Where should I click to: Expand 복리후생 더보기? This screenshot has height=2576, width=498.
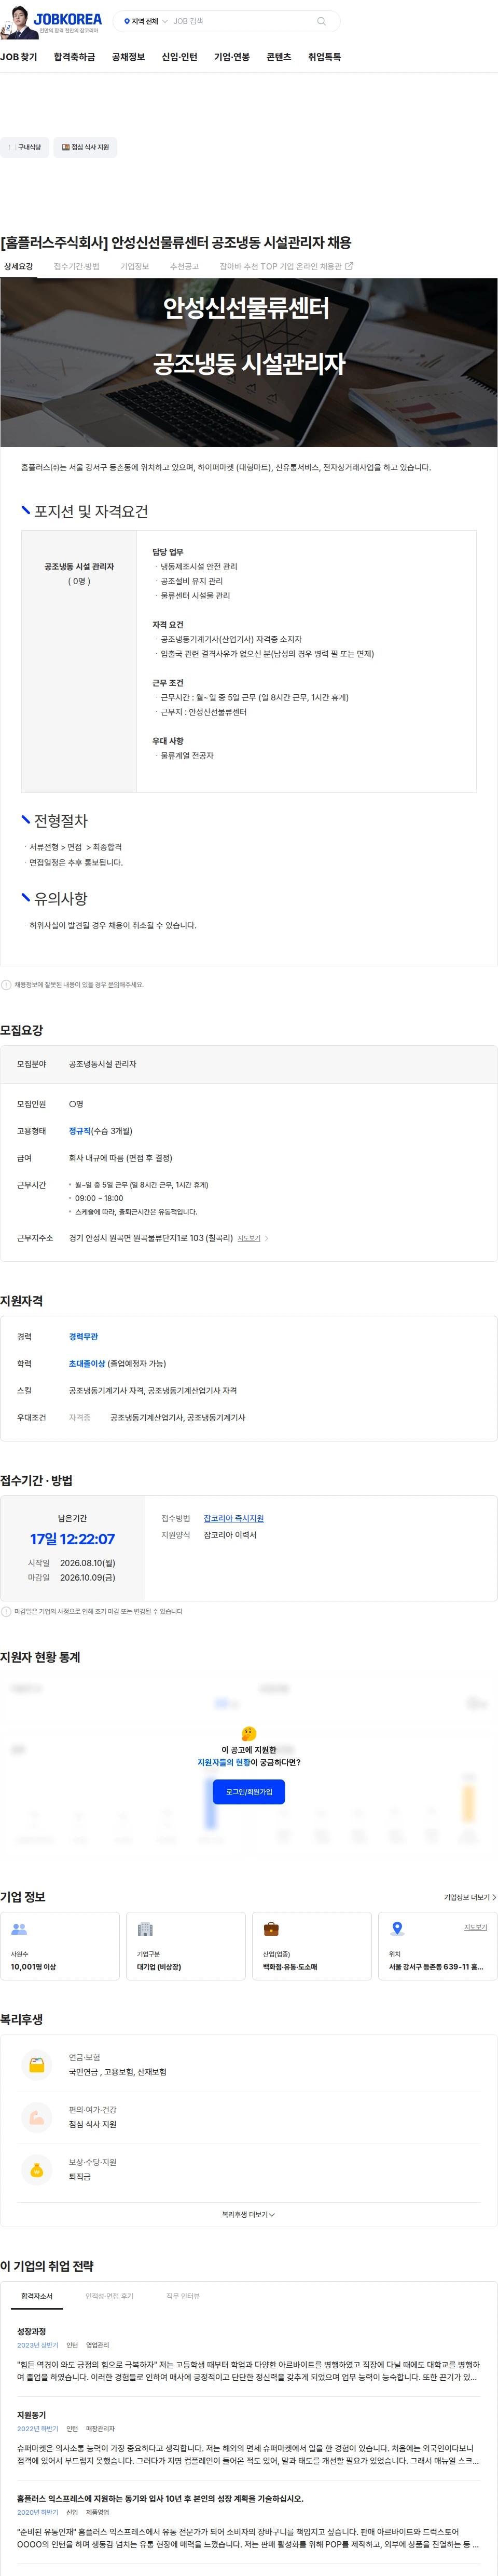(248, 2215)
